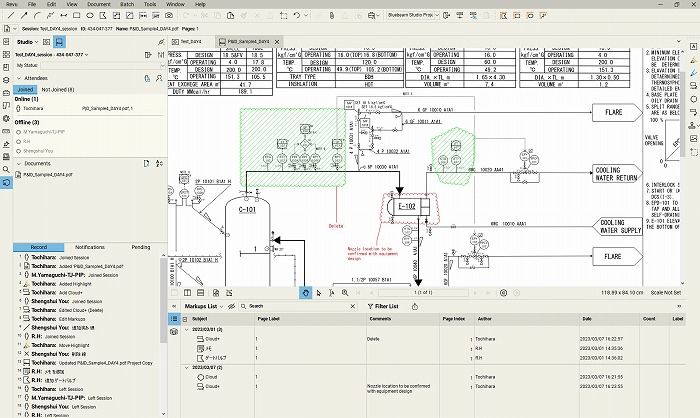
Task: Open the Studio dropdown
Action: tap(27, 42)
